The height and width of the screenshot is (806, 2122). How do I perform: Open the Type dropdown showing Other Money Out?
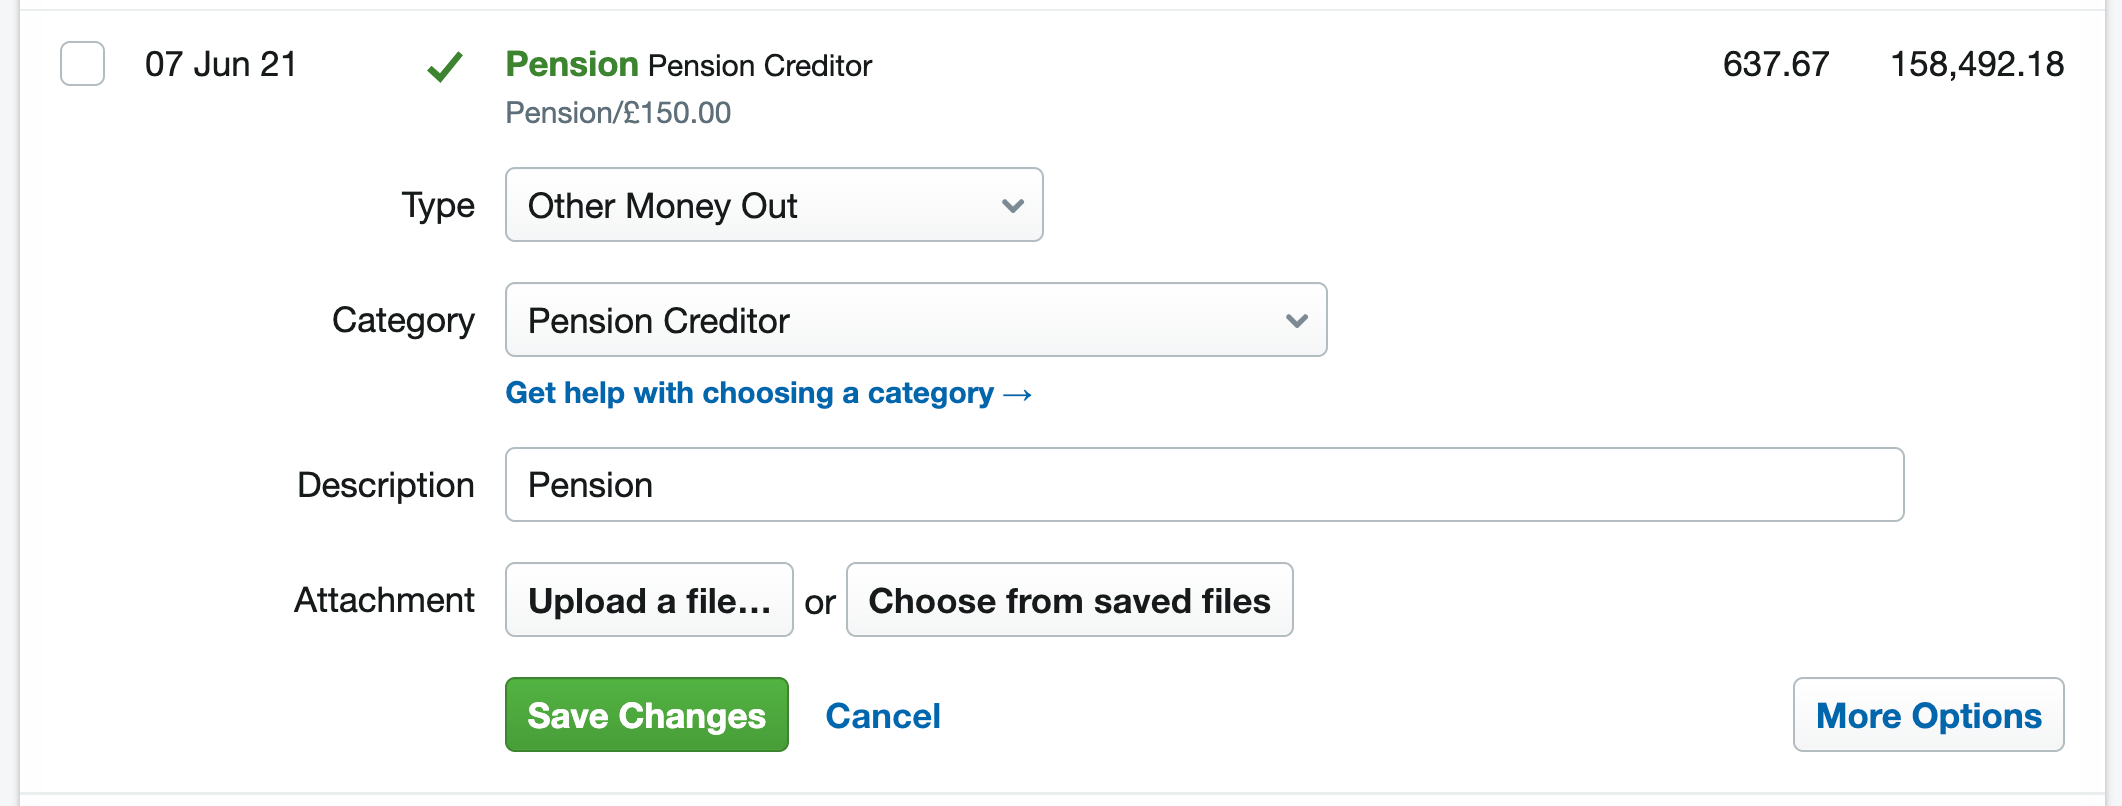point(773,205)
